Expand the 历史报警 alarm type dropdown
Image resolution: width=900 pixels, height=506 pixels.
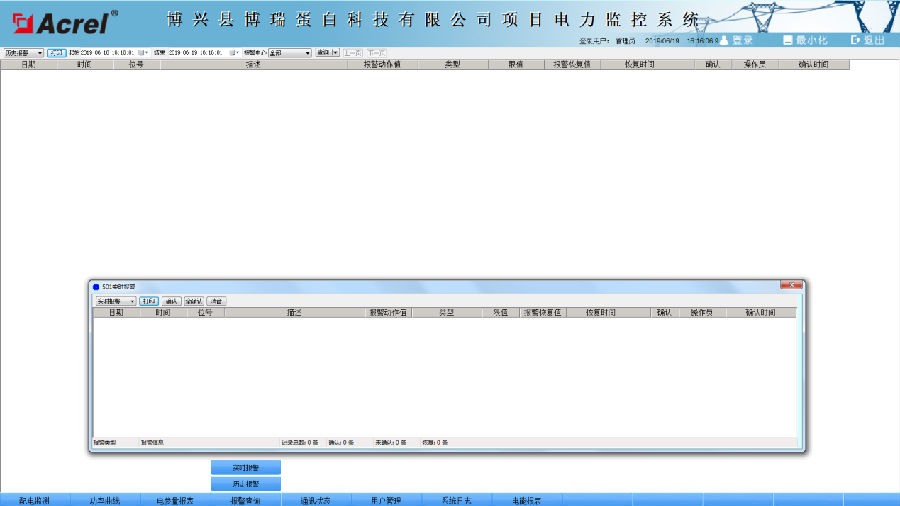(x=24, y=53)
